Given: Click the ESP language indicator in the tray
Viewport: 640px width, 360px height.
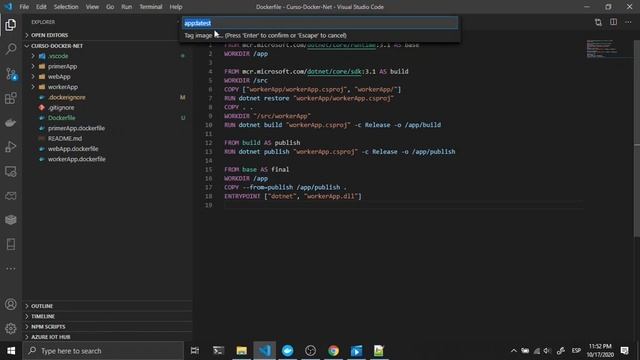Looking at the screenshot, I should point(576,351).
